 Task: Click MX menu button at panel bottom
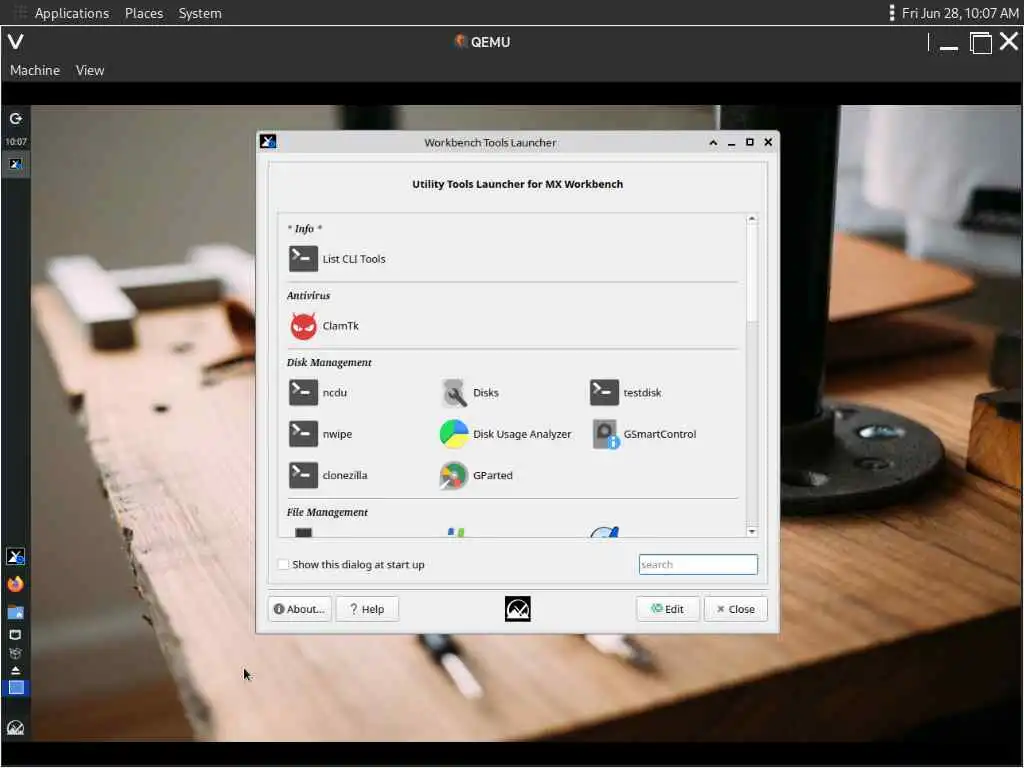[15, 728]
